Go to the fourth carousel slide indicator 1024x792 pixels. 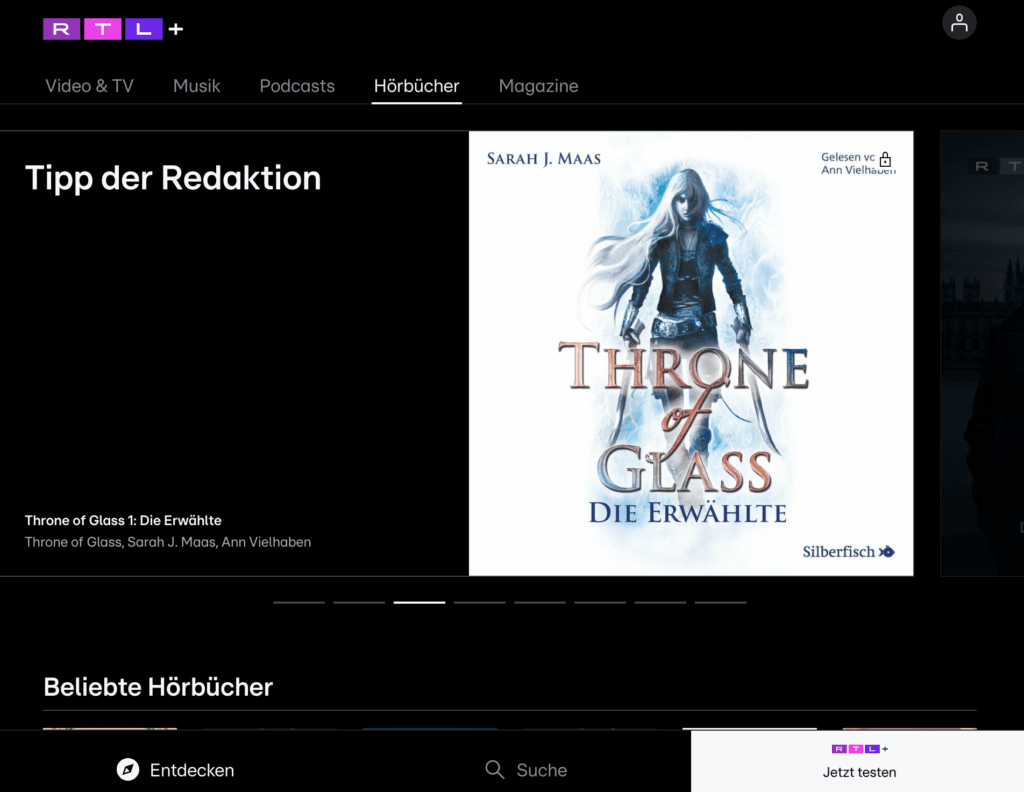(x=479, y=603)
